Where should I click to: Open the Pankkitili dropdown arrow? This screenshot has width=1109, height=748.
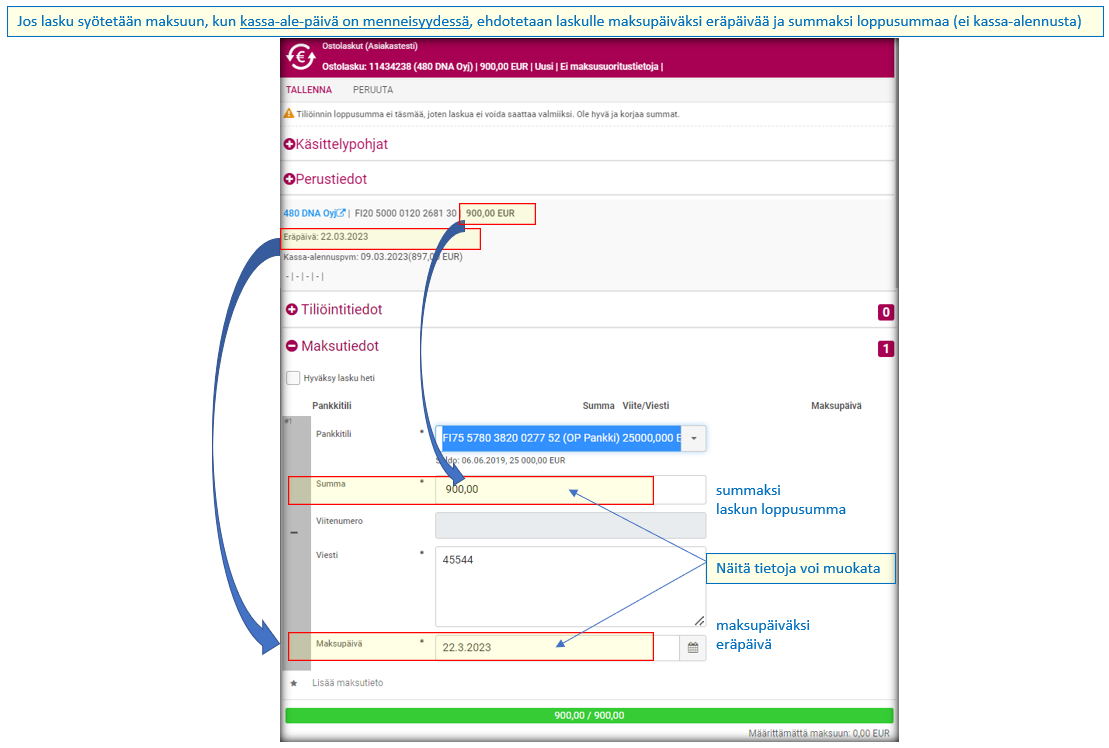(694, 438)
